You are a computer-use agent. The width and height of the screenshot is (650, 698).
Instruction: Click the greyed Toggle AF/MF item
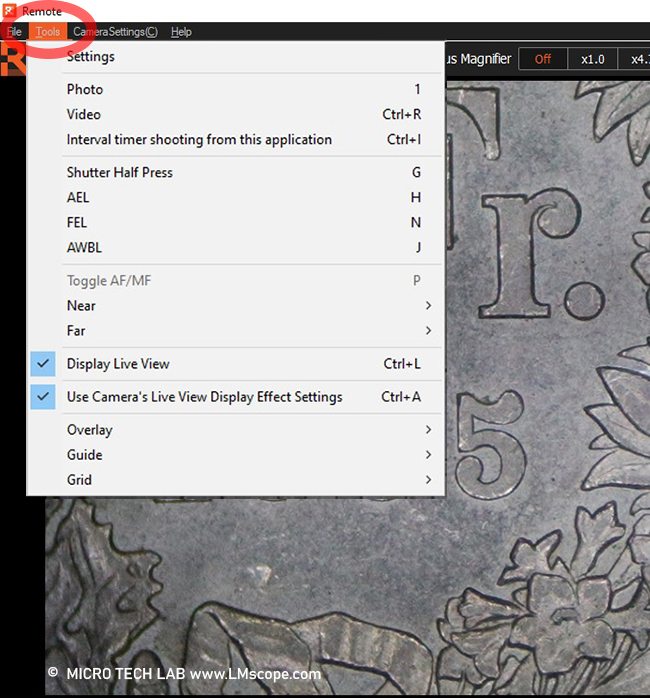click(x=236, y=280)
